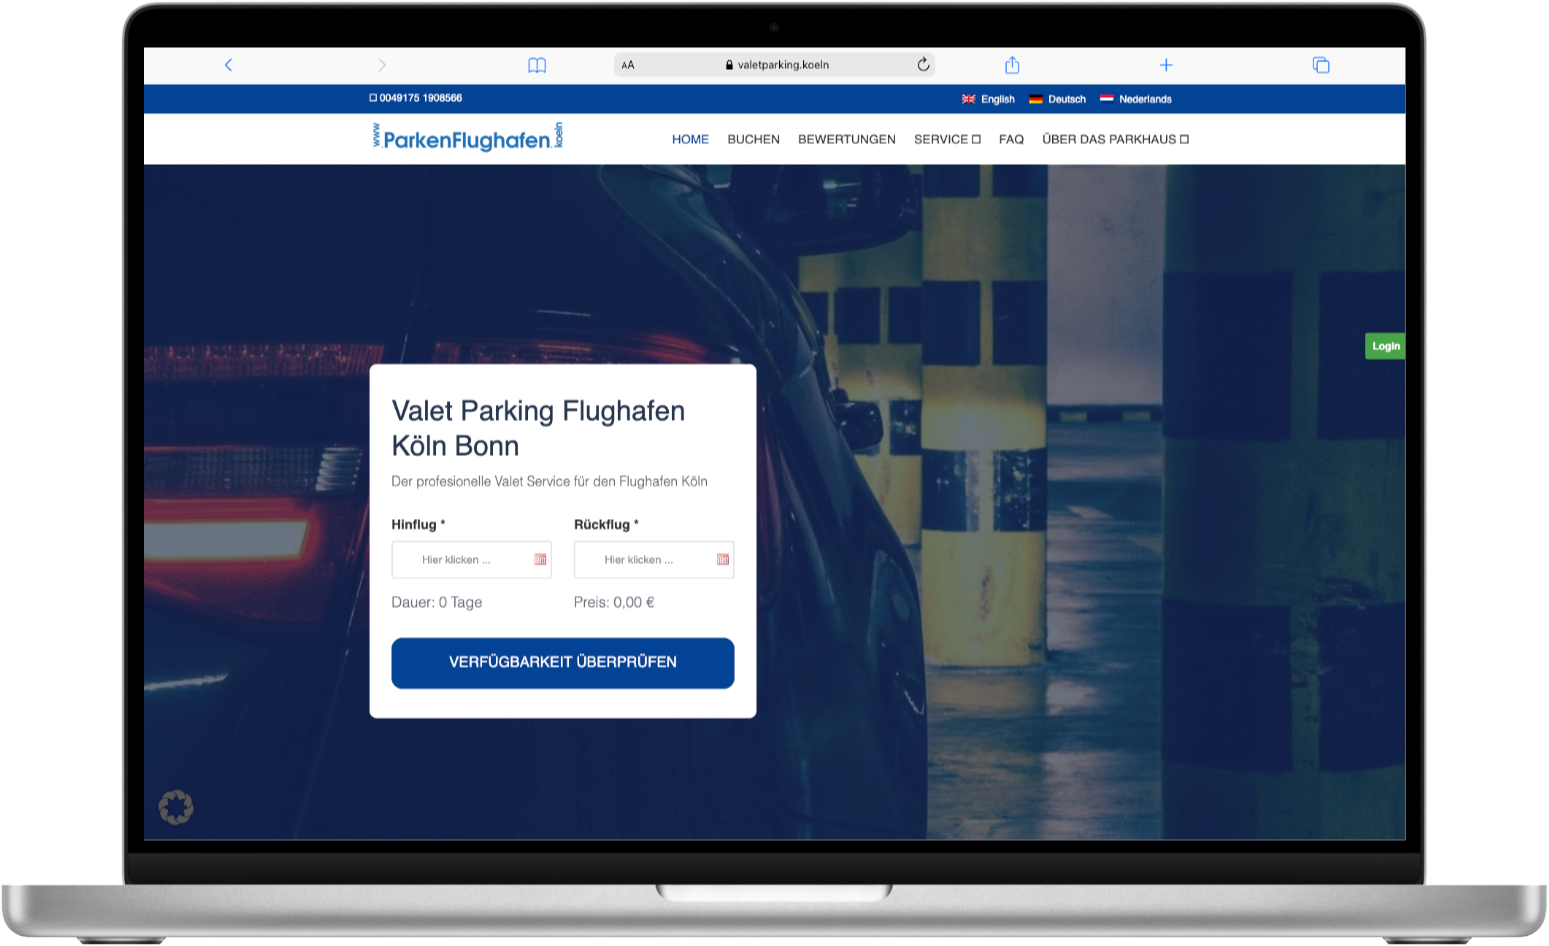Open the cookie settings badge icon
This screenshot has width=1549, height=946.
click(176, 807)
